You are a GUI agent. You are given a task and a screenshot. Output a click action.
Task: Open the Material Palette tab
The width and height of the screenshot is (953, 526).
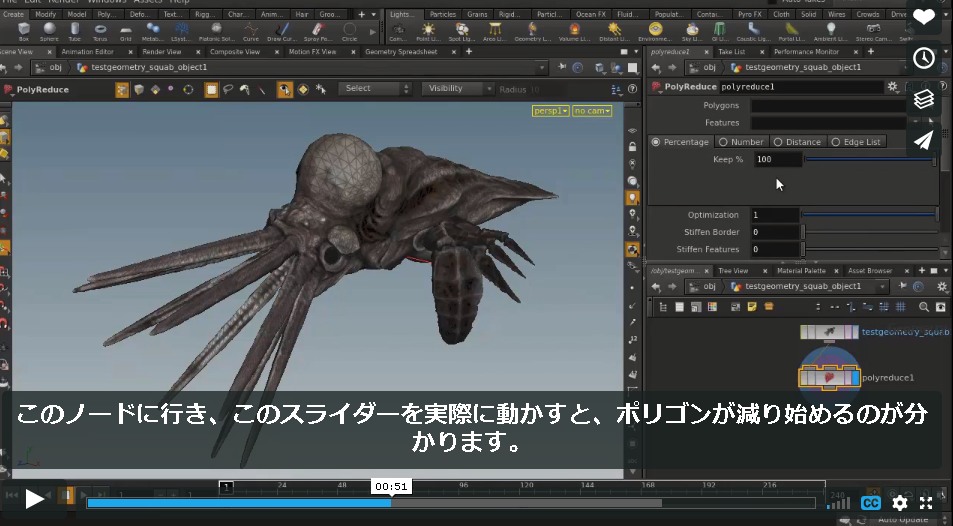click(801, 271)
